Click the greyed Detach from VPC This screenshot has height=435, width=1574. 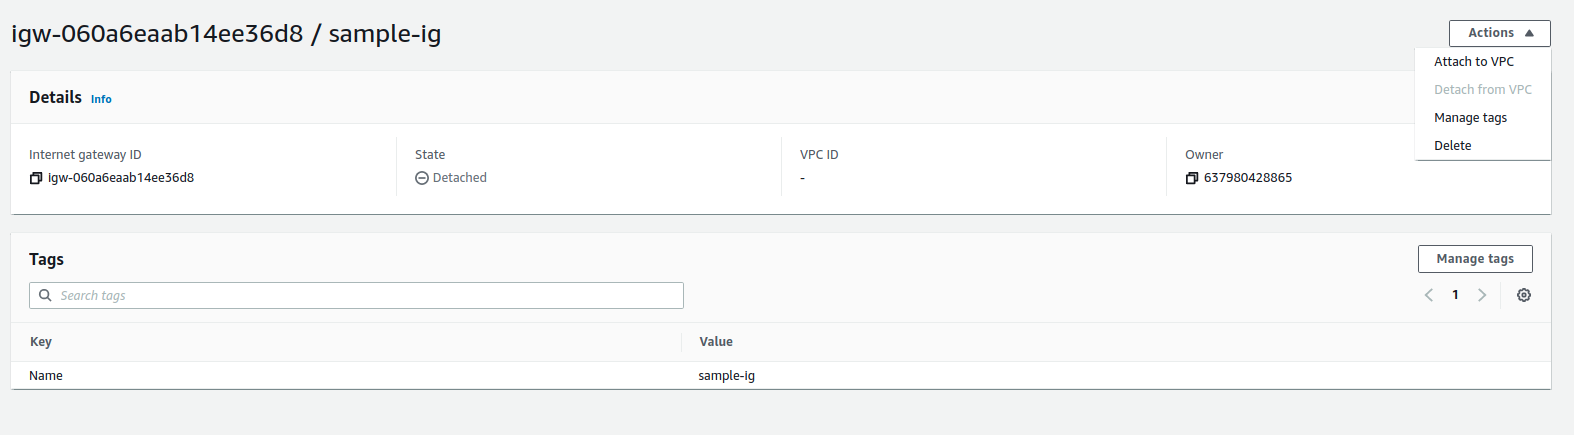pyautogui.click(x=1482, y=90)
